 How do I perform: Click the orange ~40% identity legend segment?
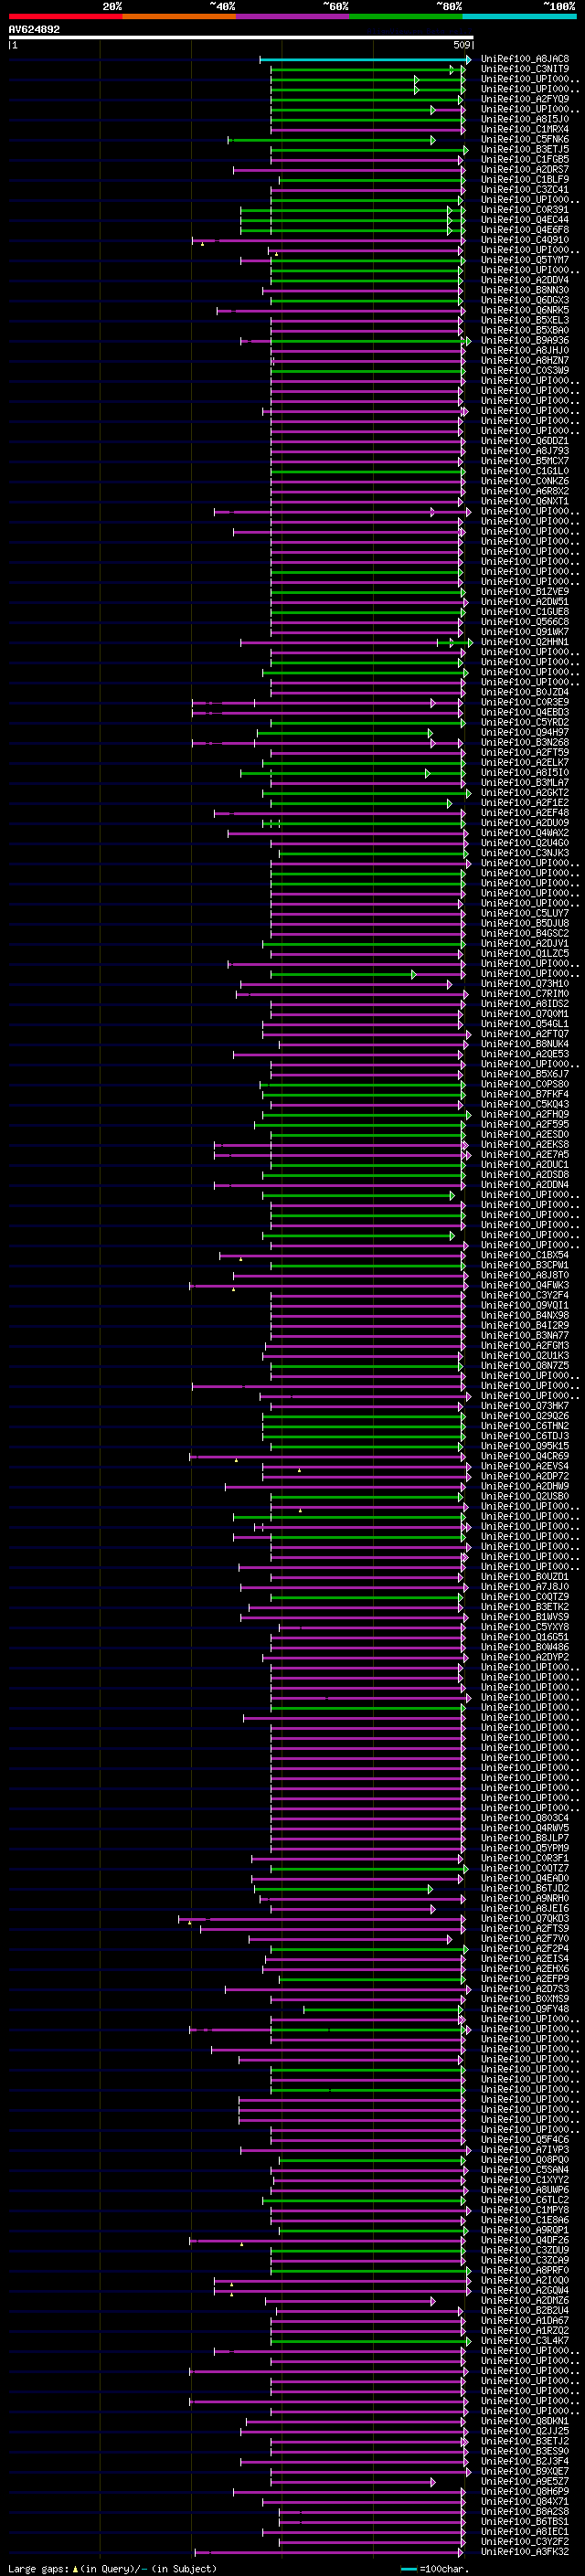click(179, 16)
